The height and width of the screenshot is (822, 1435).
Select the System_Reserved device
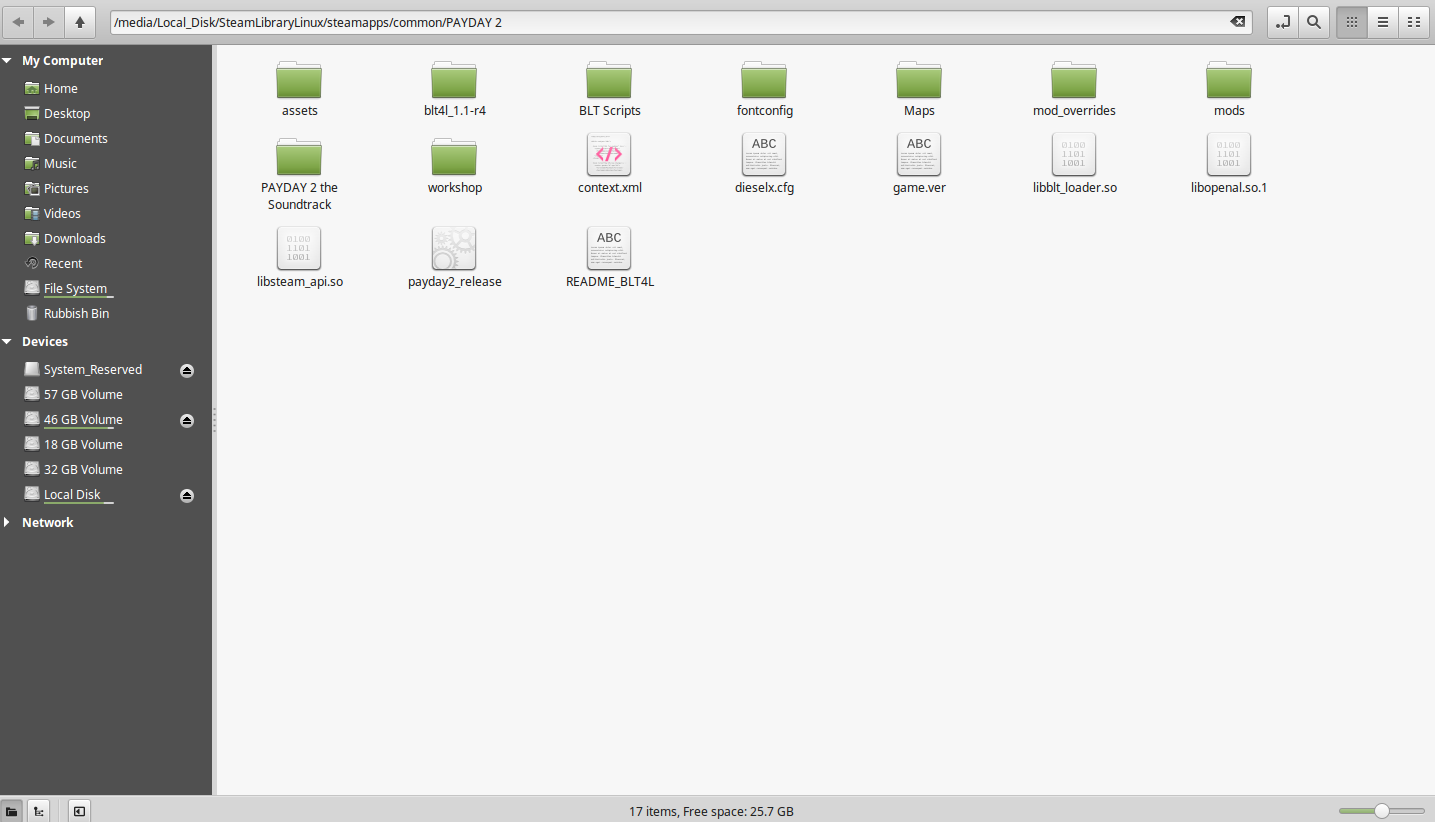93,370
